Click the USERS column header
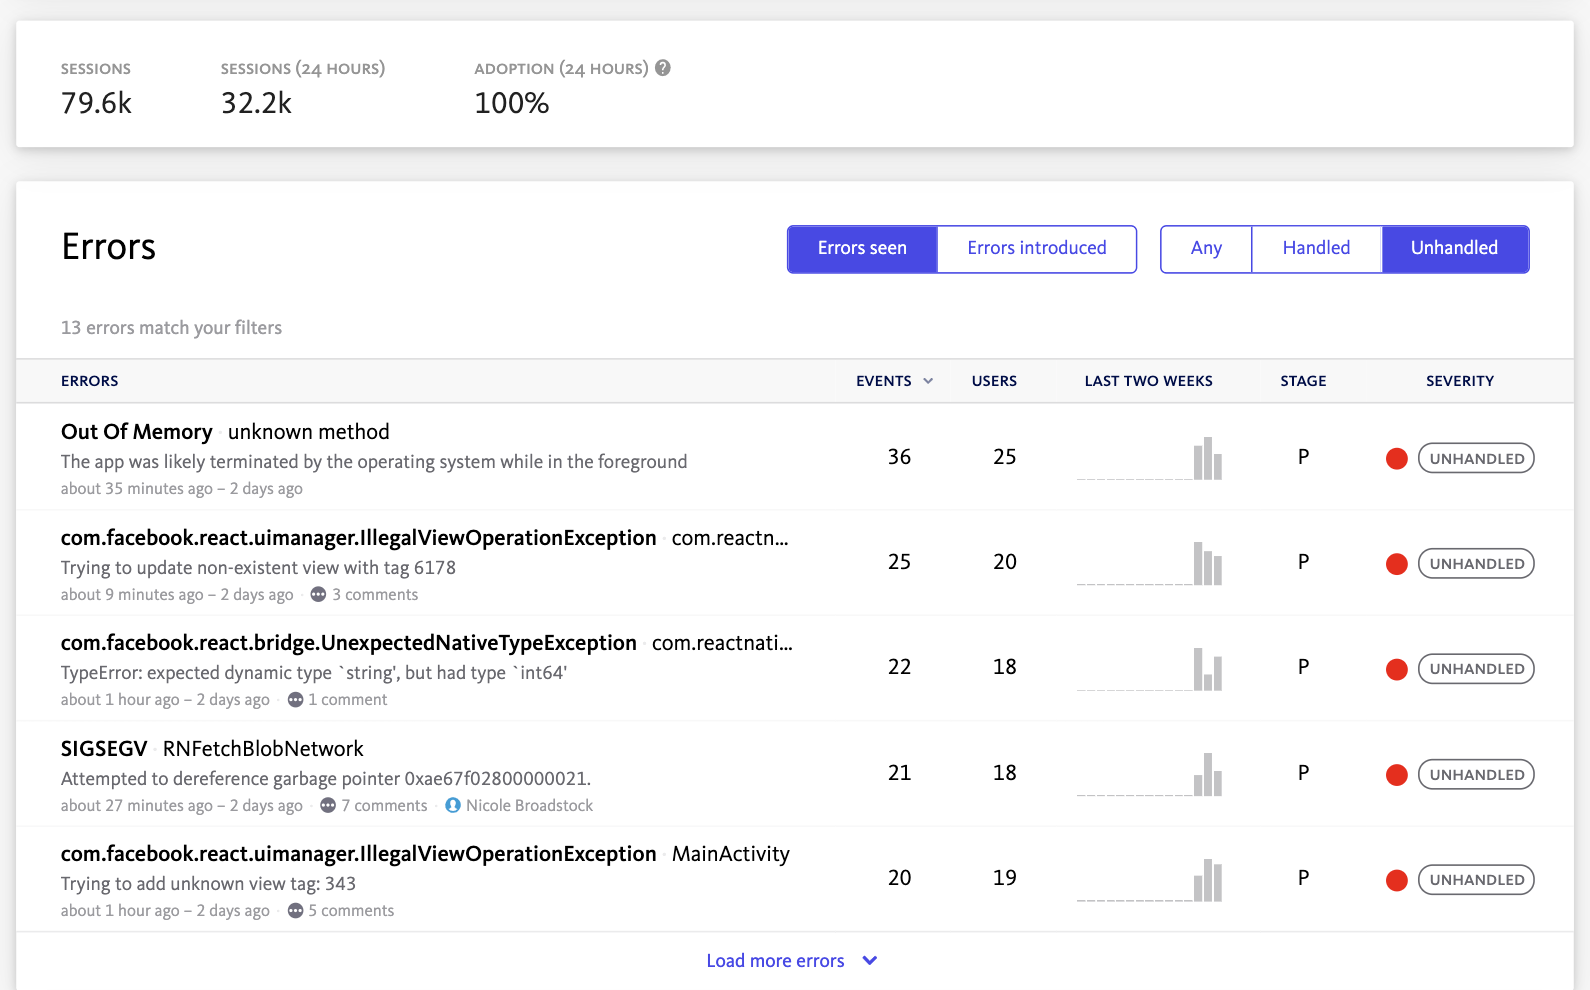Viewport: 1590px width, 990px height. [x=994, y=381]
